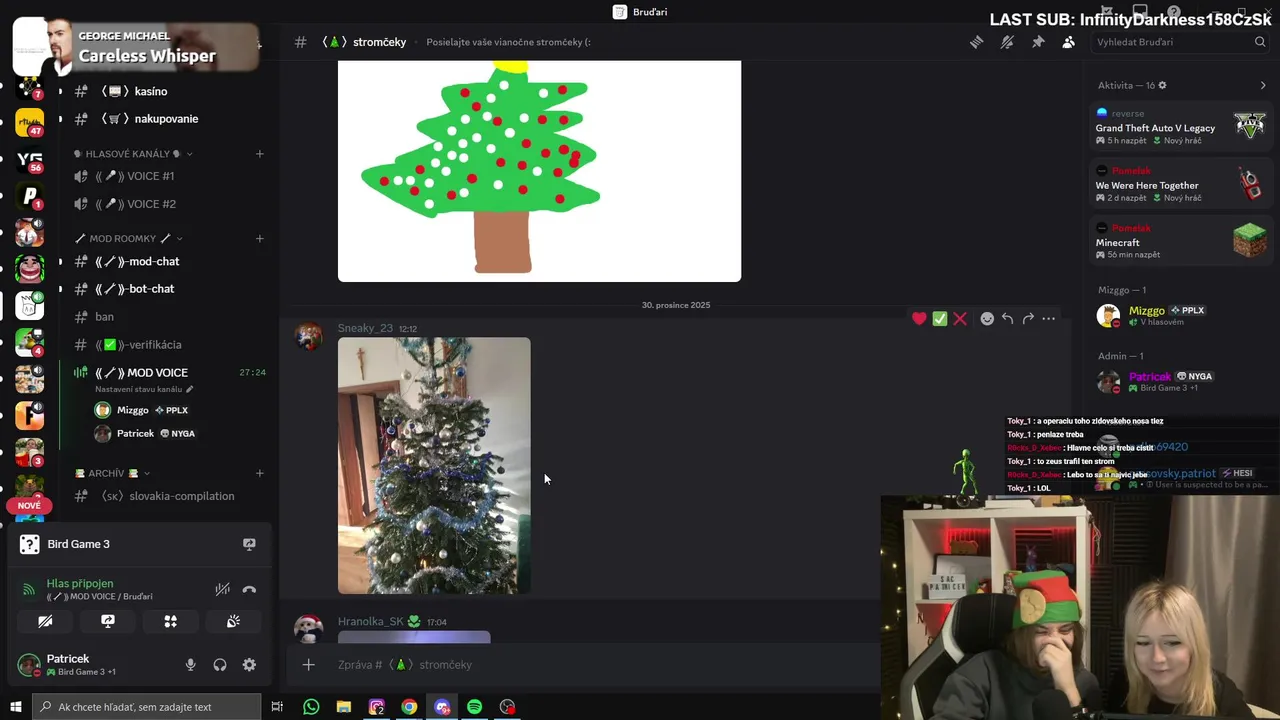This screenshot has height=720, width=1280.
Task: Open Windows Start menu
Action: tap(15, 707)
